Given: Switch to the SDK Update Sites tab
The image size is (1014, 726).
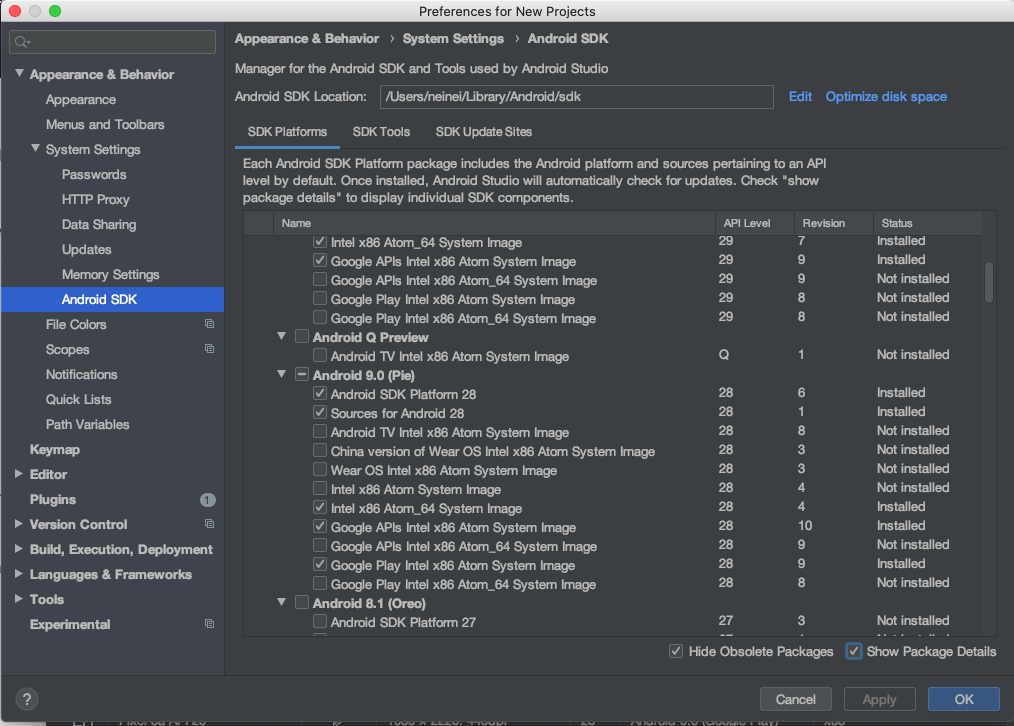Looking at the screenshot, I should pos(484,132).
